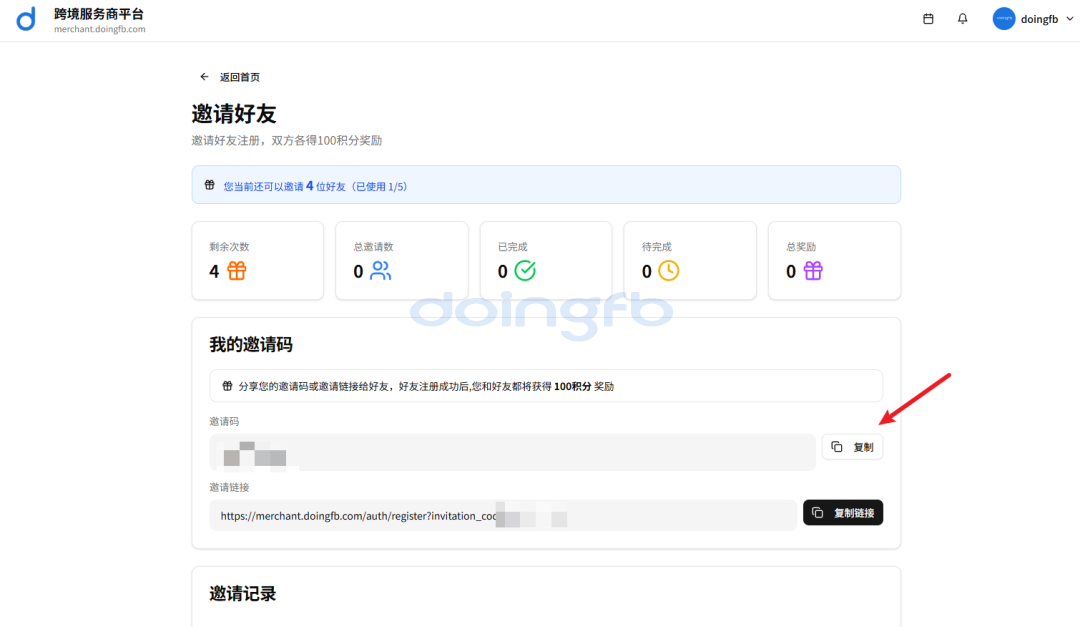Click the 100积分 reward info notice

[546, 386]
